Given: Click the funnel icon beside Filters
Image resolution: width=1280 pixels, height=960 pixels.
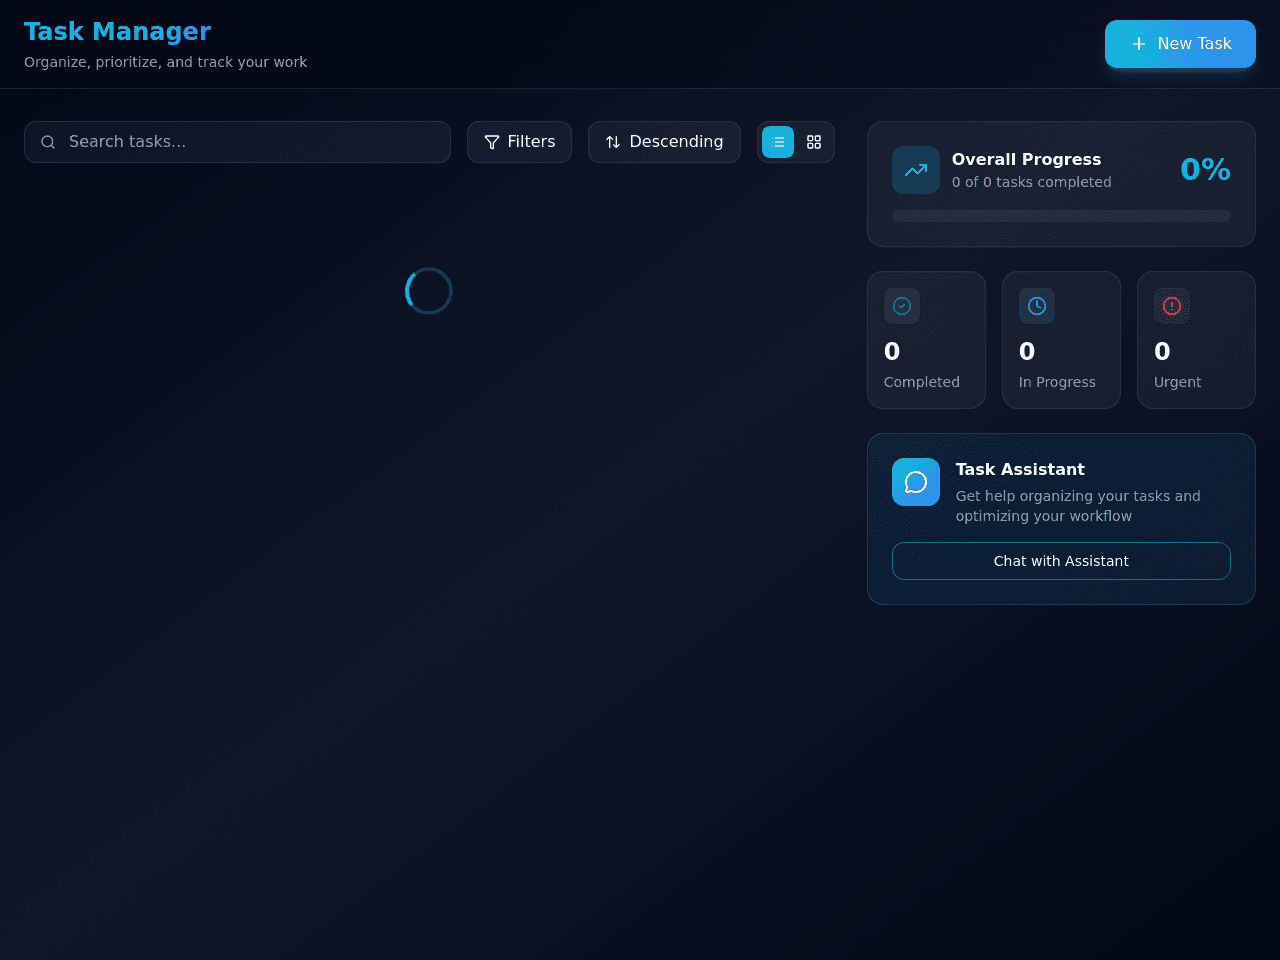Looking at the screenshot, I should coord(492,142).
